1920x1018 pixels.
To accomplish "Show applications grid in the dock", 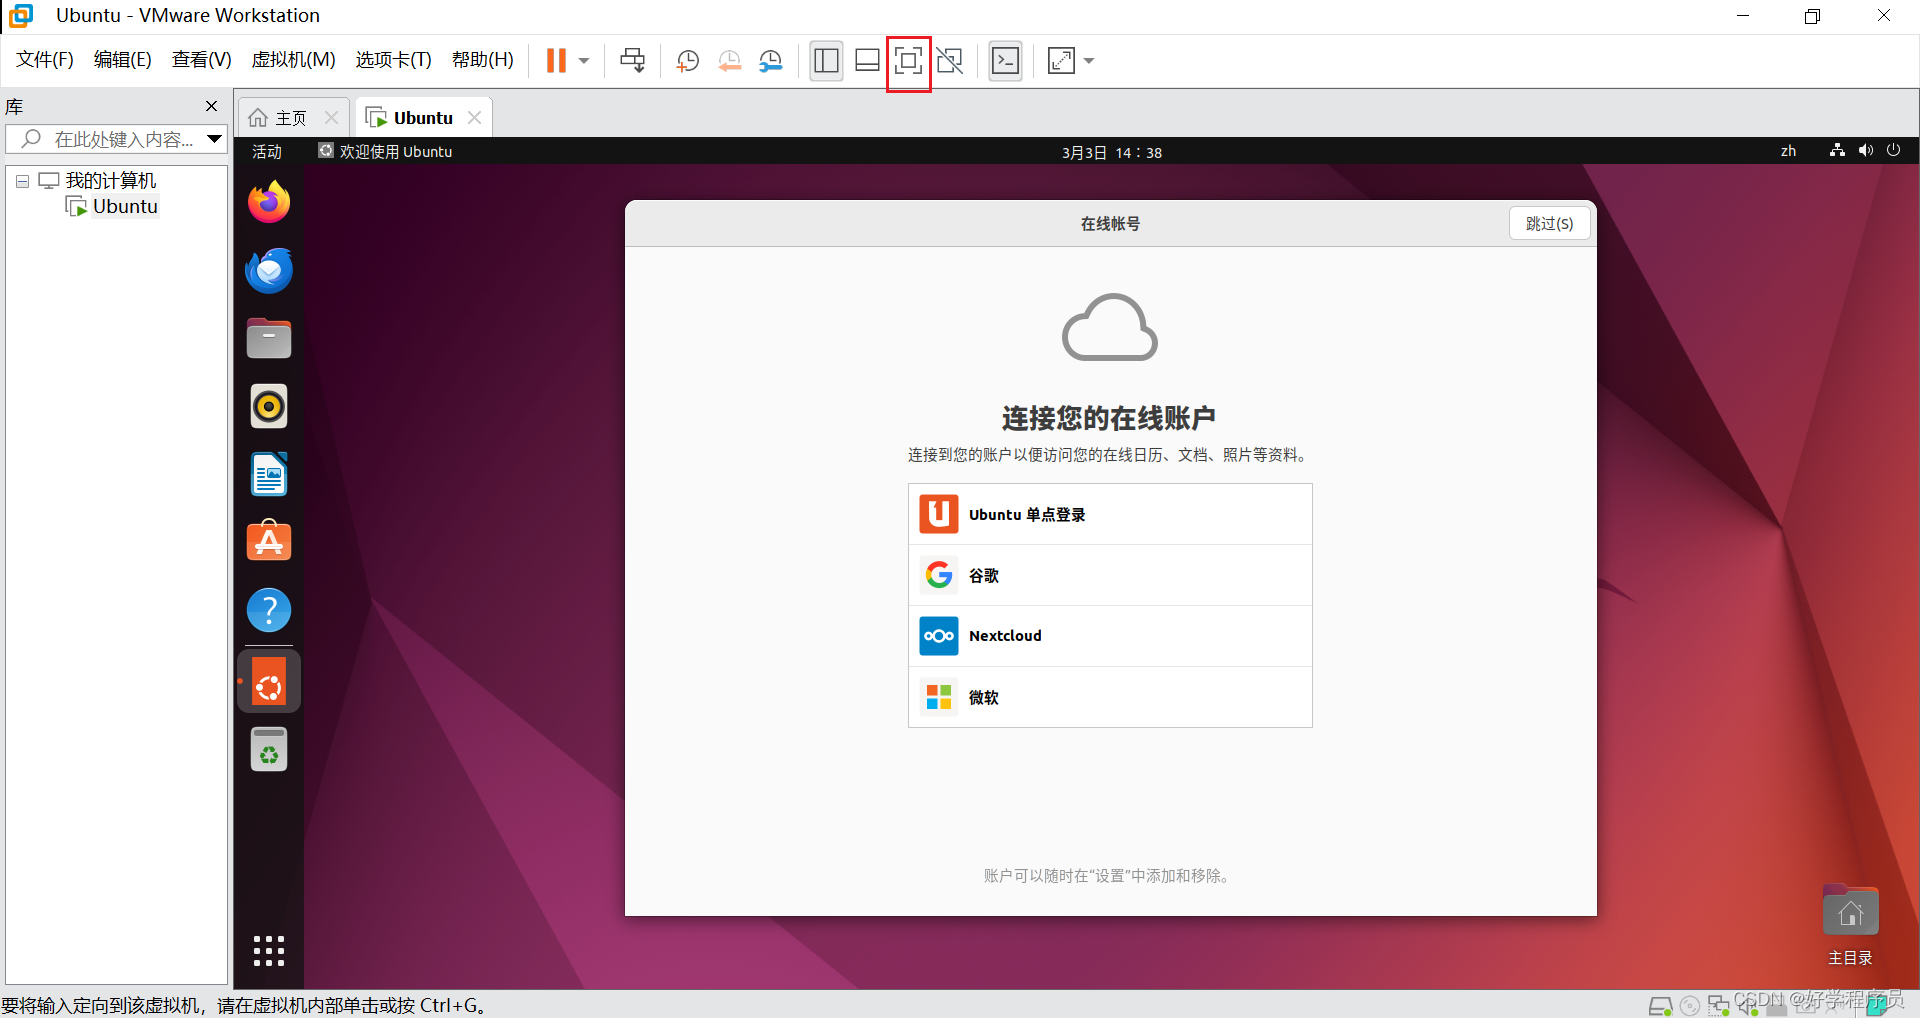I will click(269, 951).
